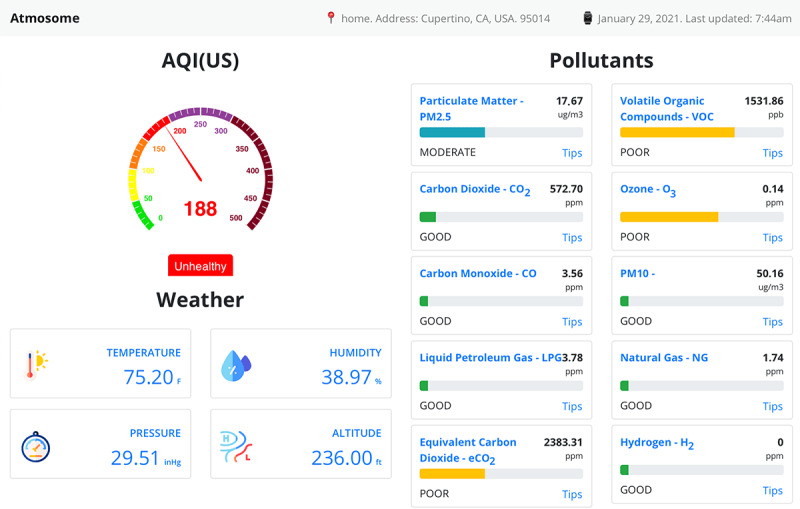Click the PM2.5 teal level bar
This screenshot has width=800, height=509.
click(x=452, y=133)
